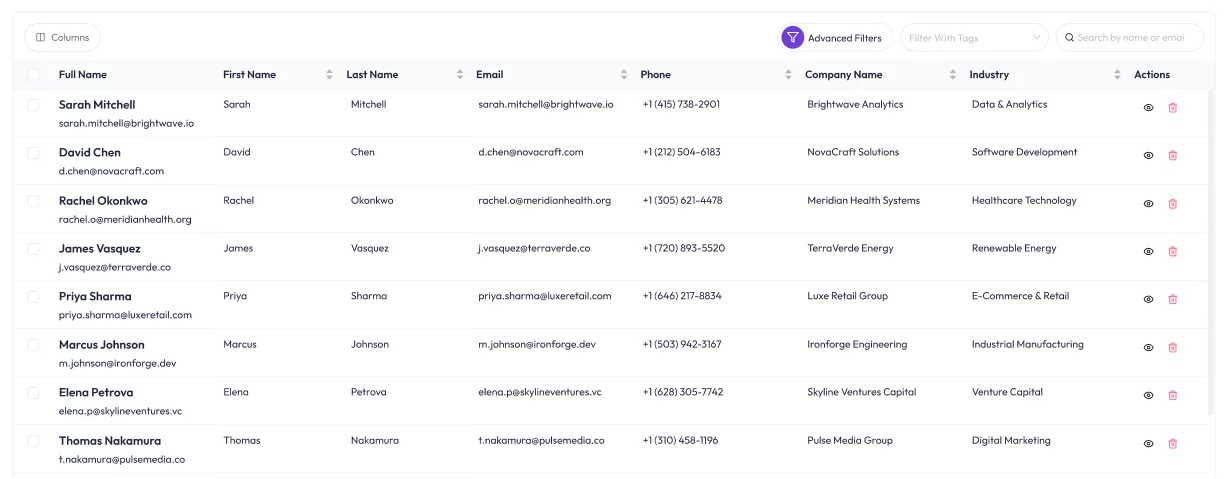Sort by Company Name using sort arrows

coord(953,75)
